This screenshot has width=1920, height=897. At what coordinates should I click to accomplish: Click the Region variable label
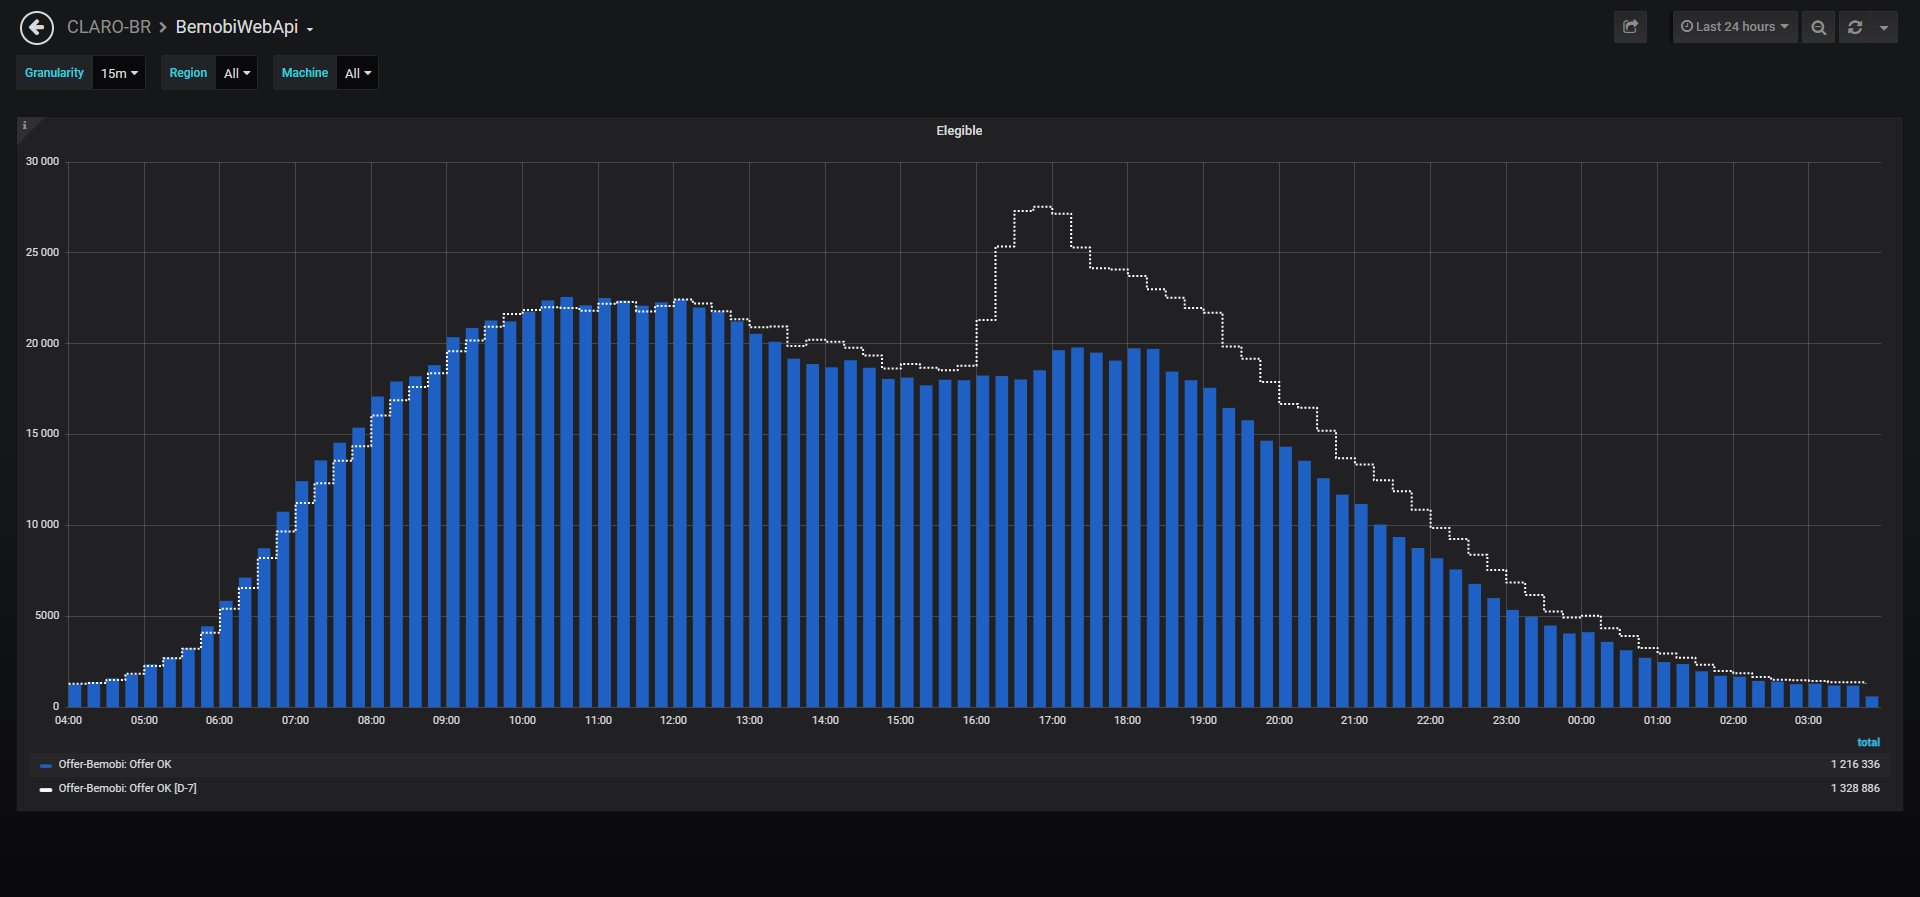[x=188, y=73]
